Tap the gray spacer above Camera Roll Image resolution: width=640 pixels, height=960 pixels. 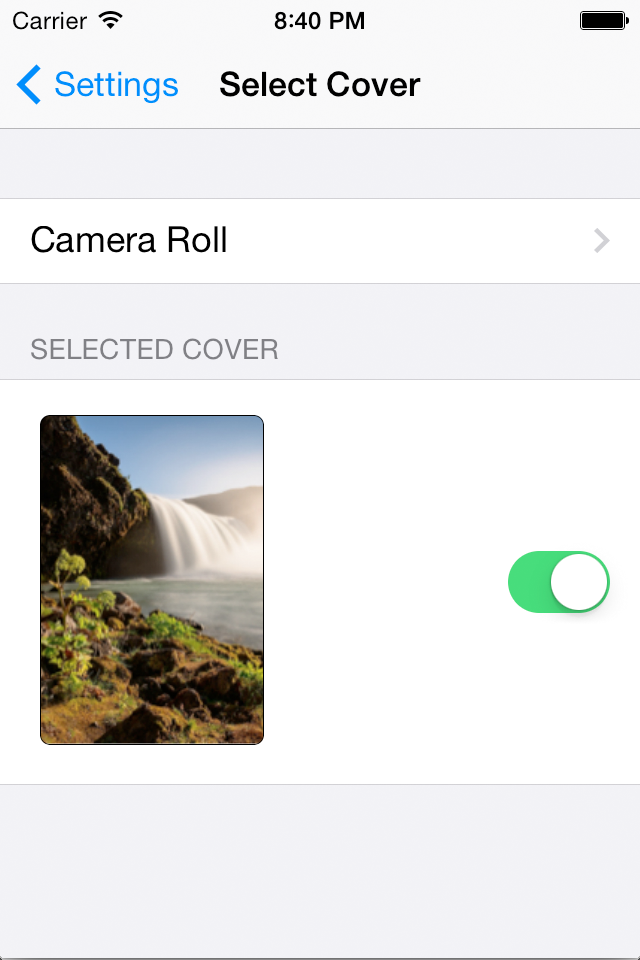pyautogui.click(x=320, y=164)
